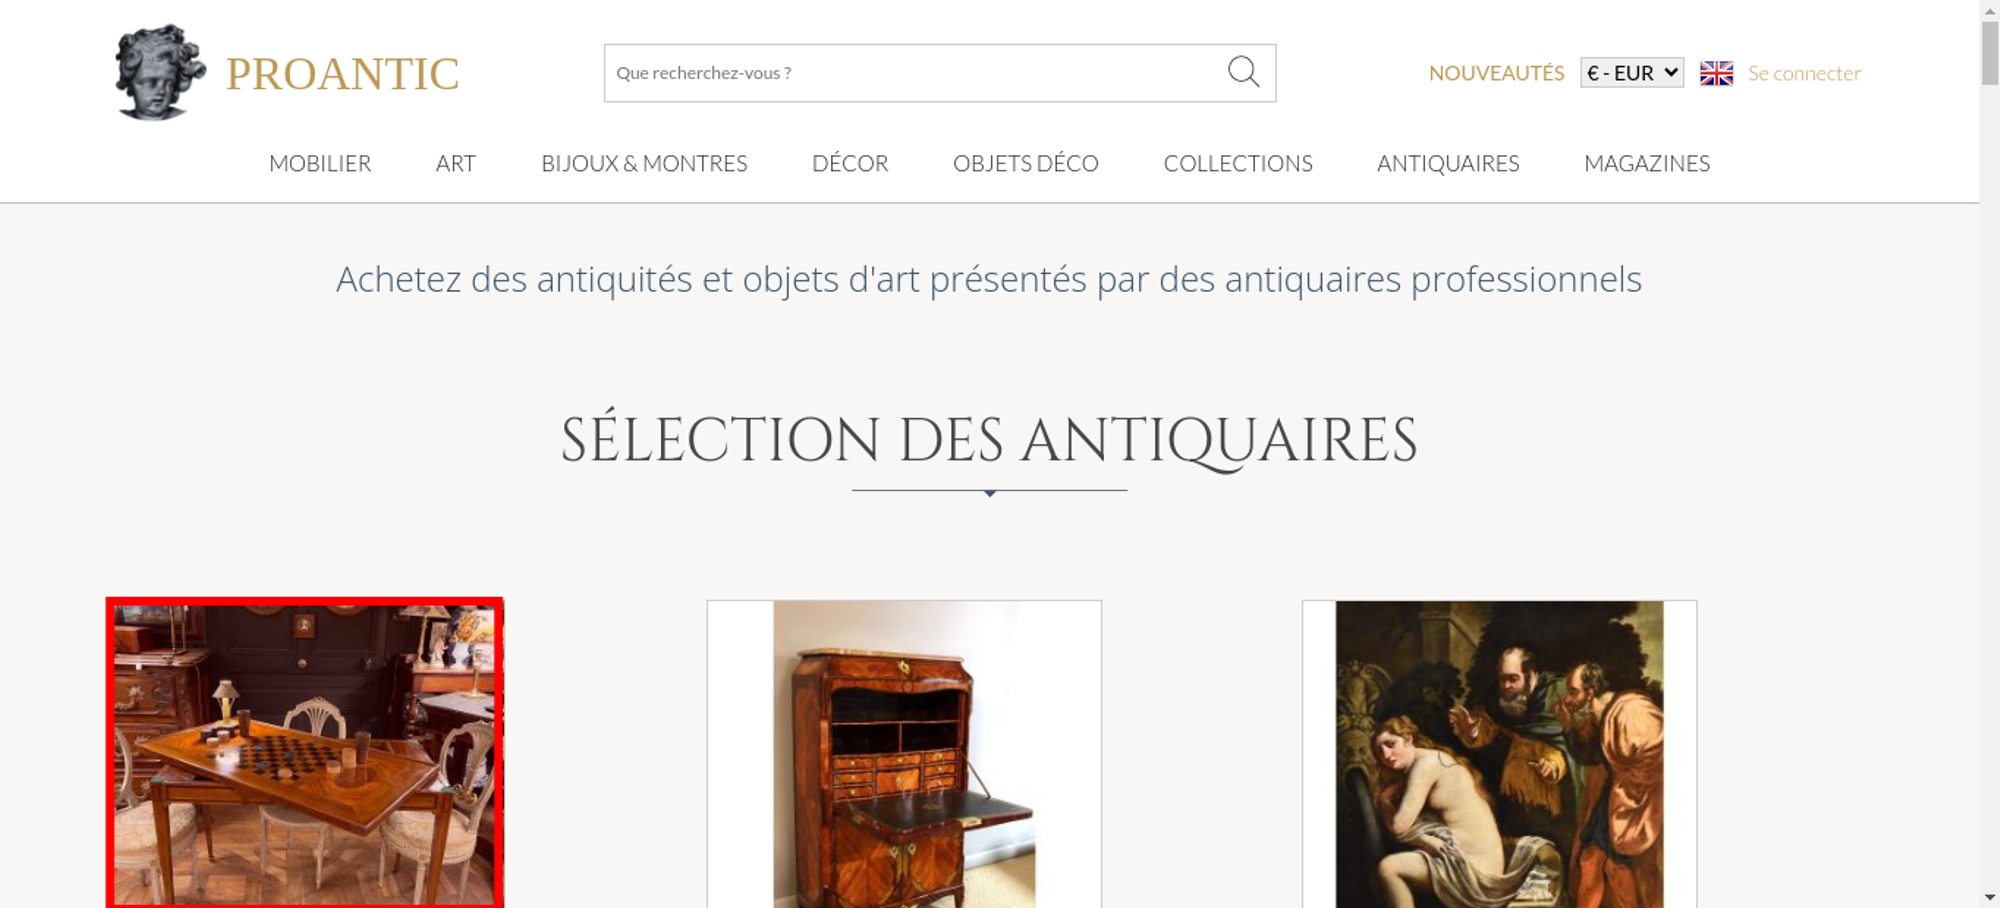Open the MAGAZINES menu item
This screenshot has width=2000, height=908.
pos(1647,163)
